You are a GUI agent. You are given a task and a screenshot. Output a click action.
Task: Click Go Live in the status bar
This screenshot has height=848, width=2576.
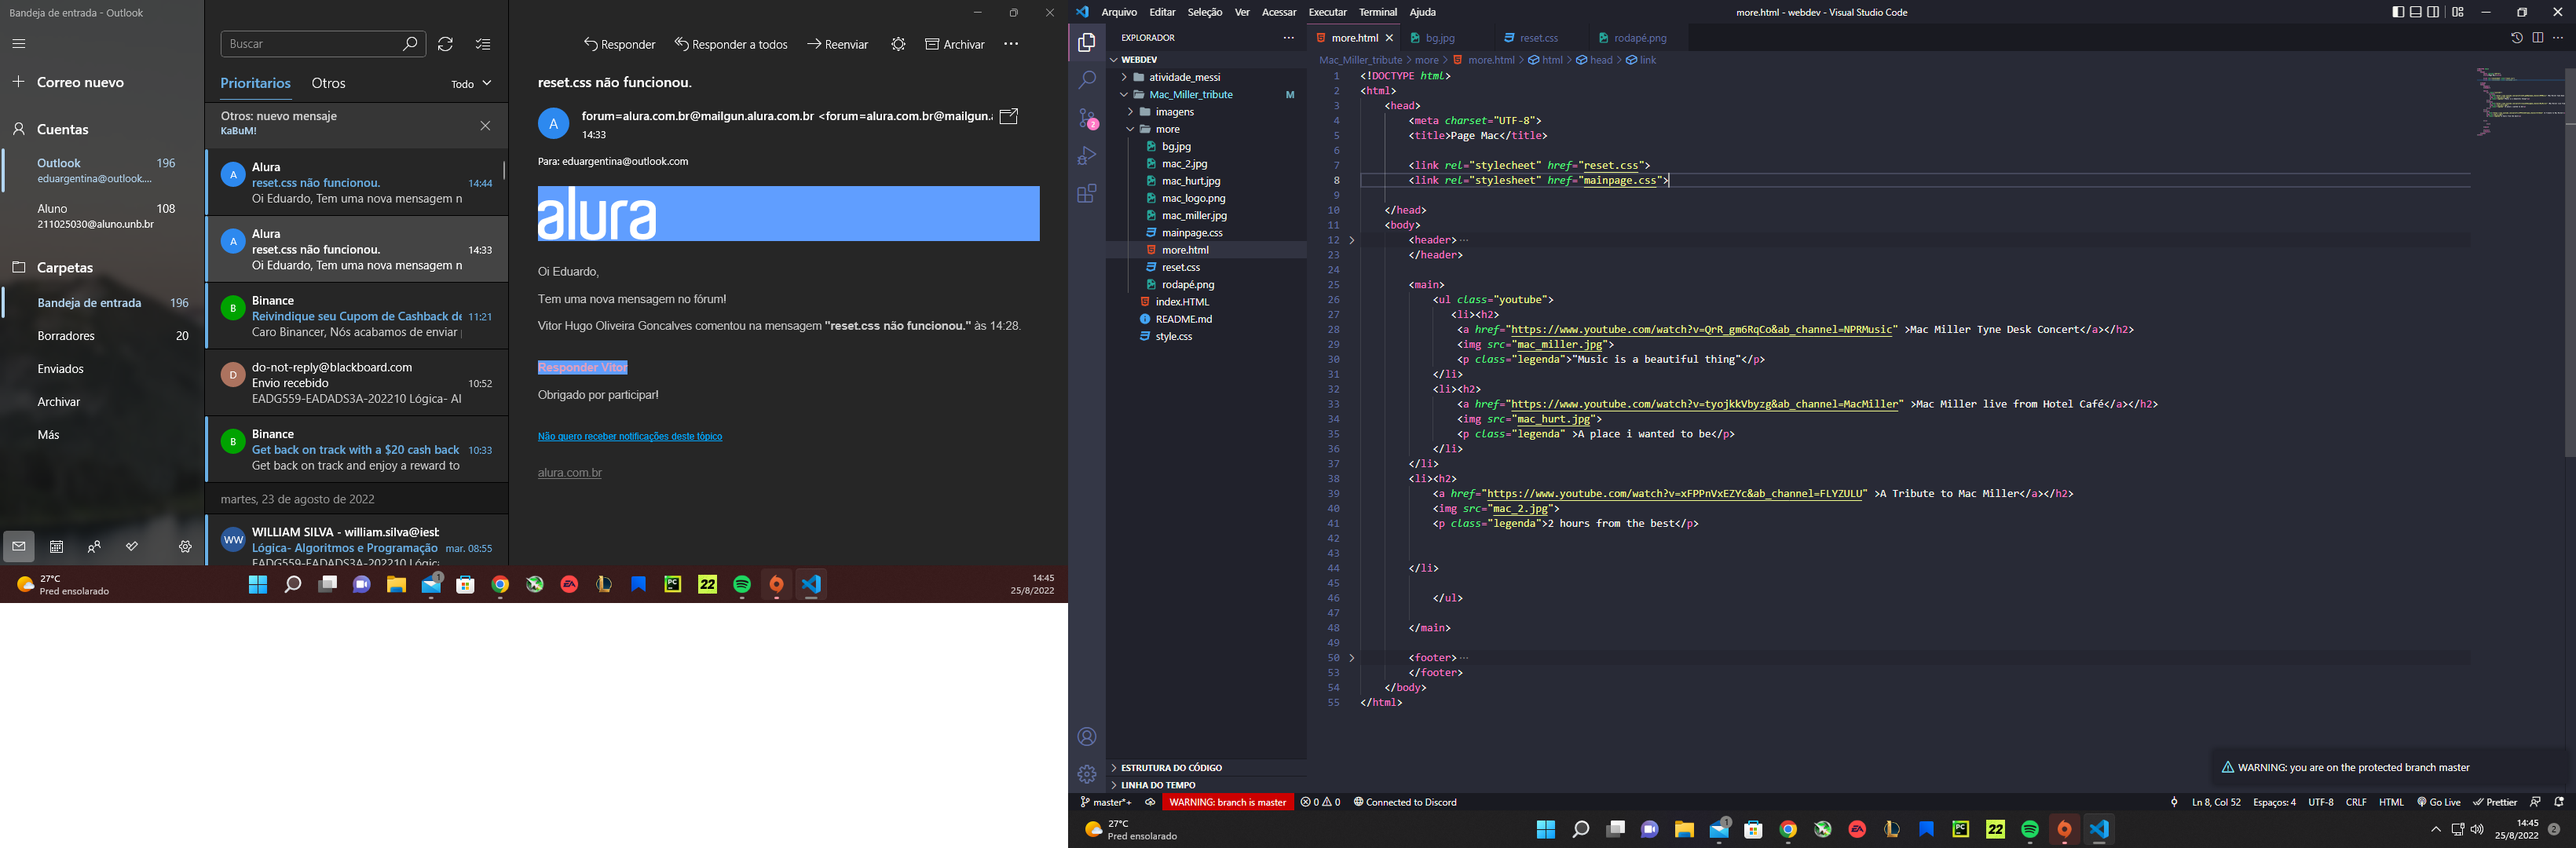point(2439,802)
